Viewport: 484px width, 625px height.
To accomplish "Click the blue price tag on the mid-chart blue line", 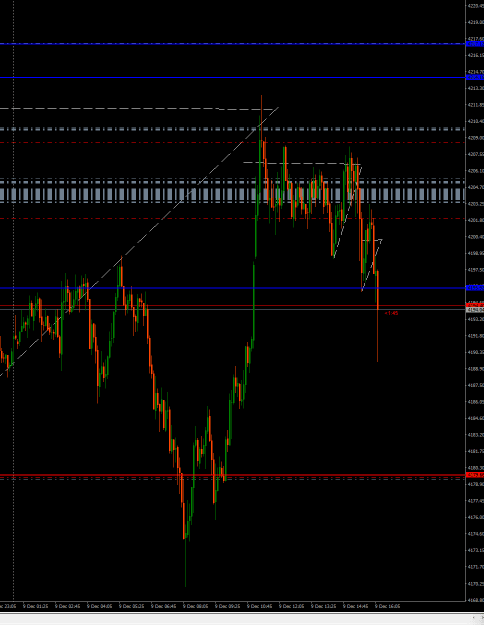I will coord(475,287).
